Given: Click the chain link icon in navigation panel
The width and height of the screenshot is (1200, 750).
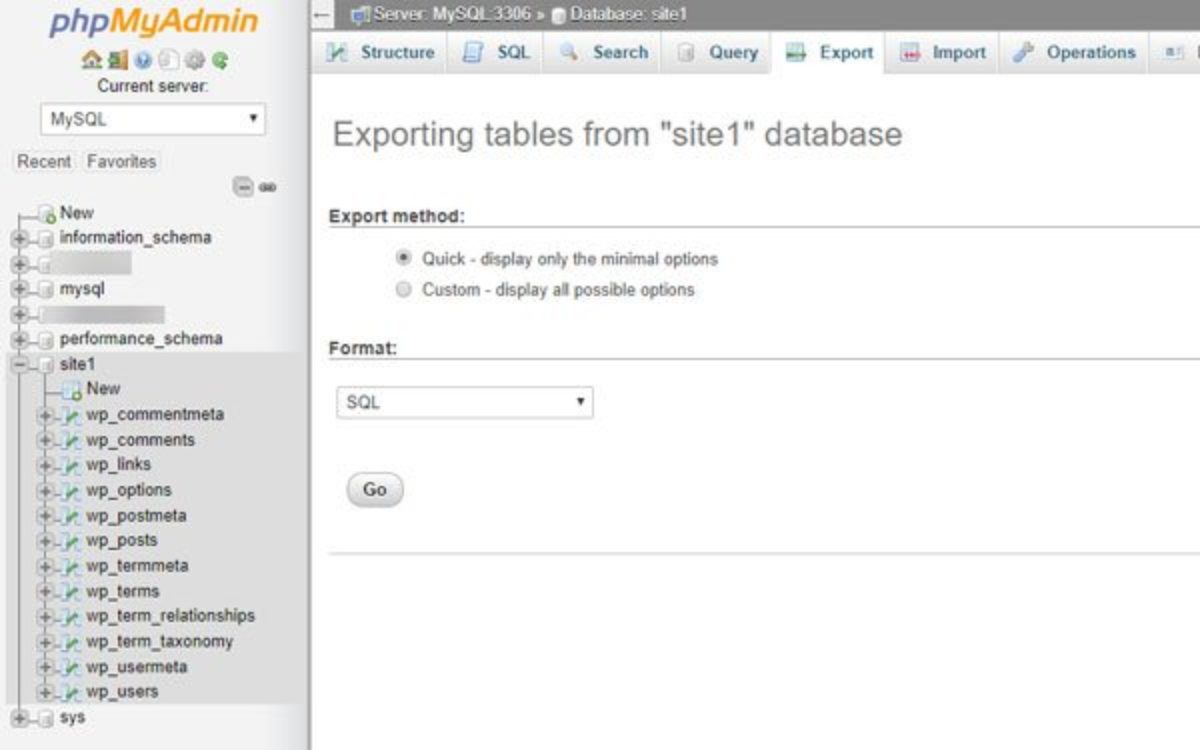Looking at the screenshot, I should point(267,187).
